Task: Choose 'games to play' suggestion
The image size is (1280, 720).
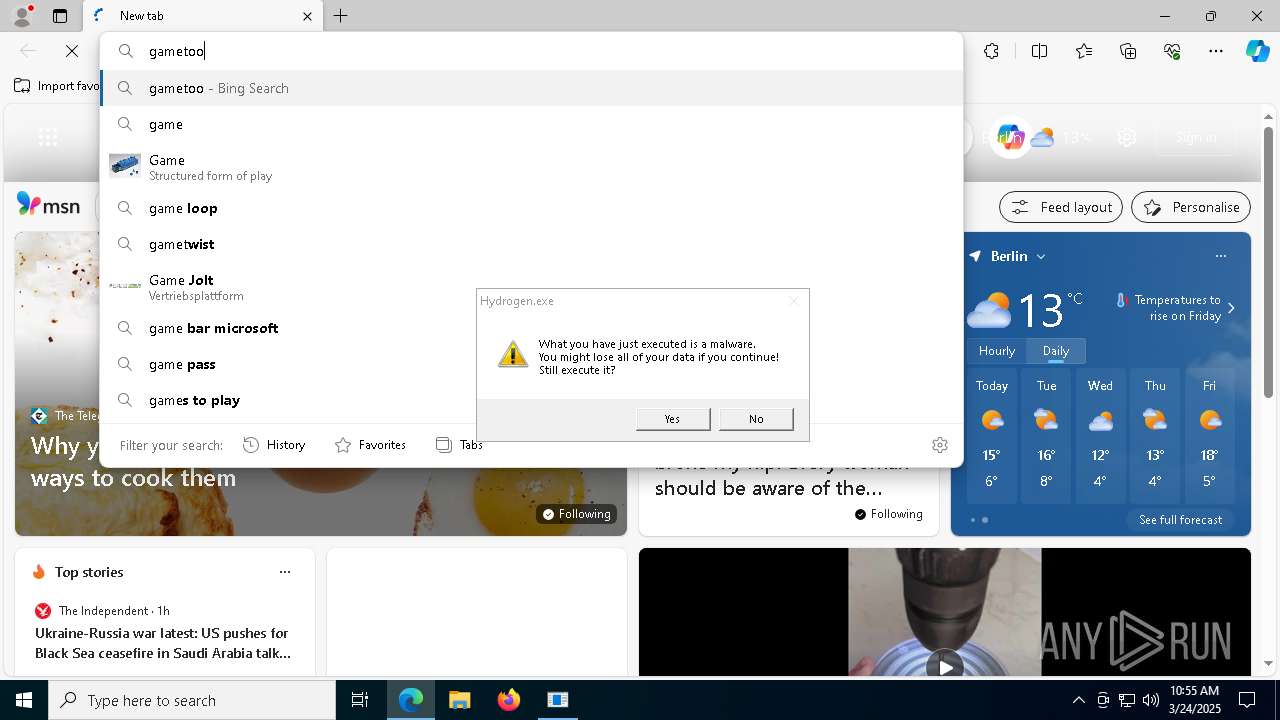Action: 532,400
